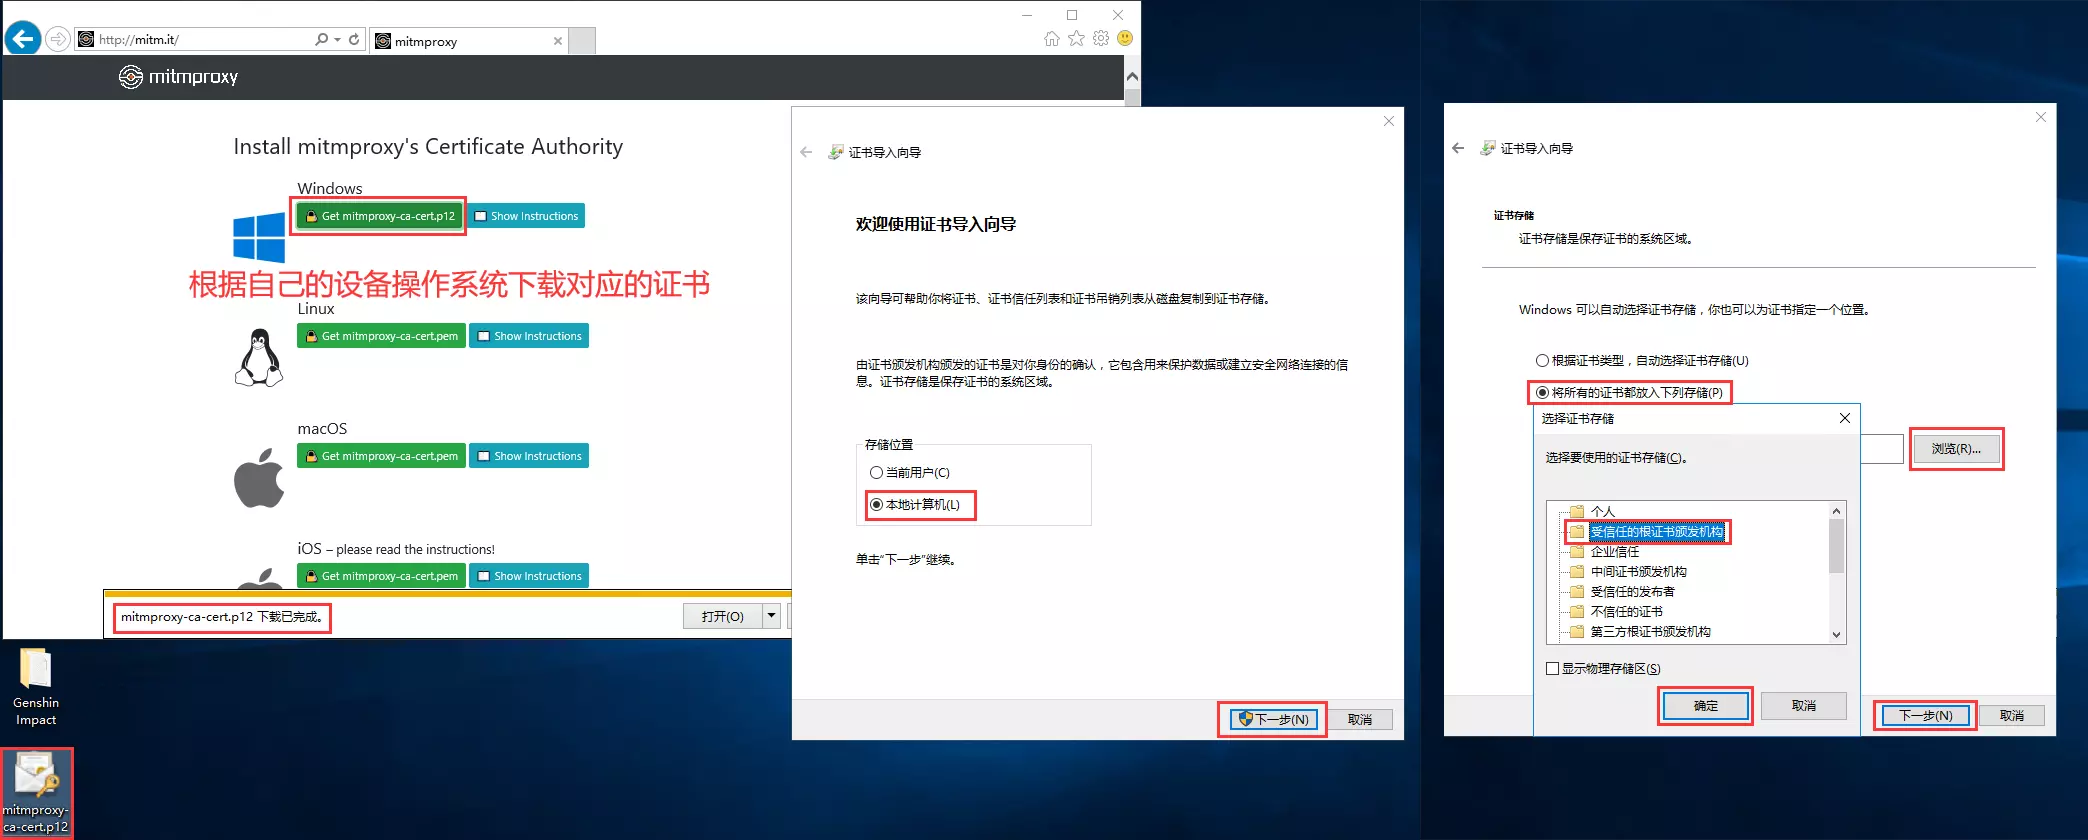
Task: Cancel the welcome certificate wizard
Action: (x=1360, y=719)
